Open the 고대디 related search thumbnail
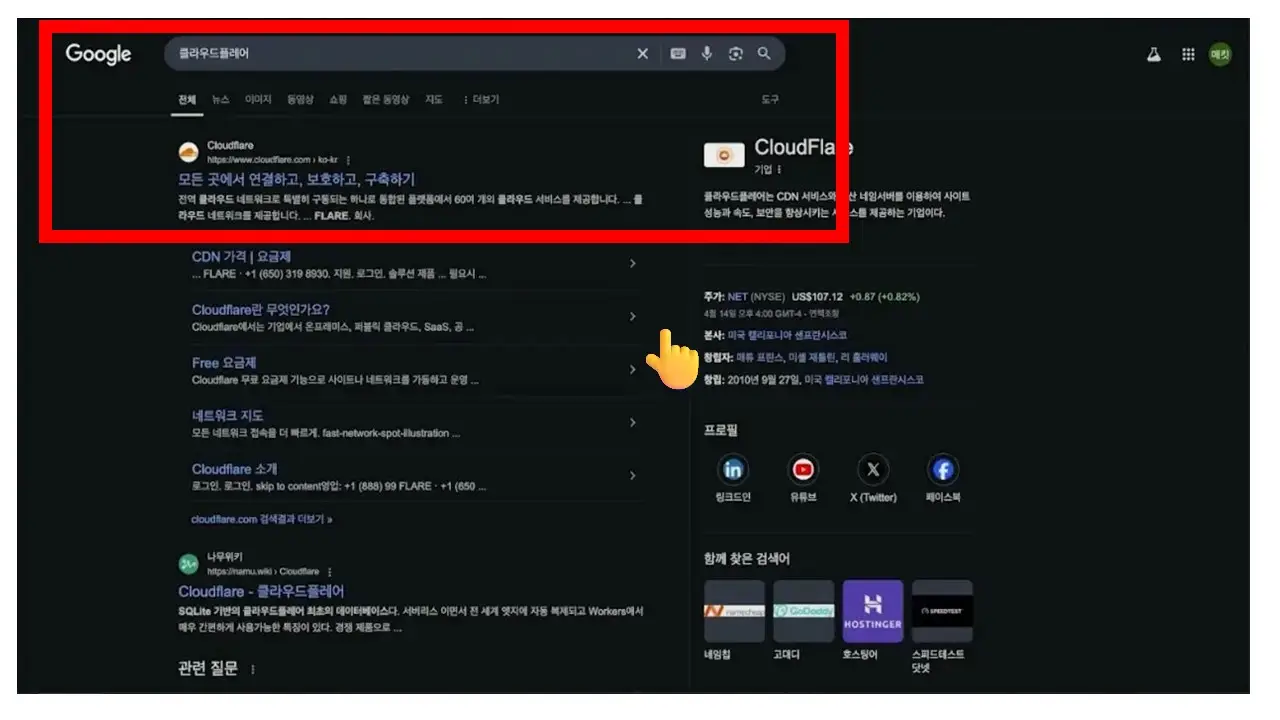This screenshot has width=1280, height=720. pos(803,611)
